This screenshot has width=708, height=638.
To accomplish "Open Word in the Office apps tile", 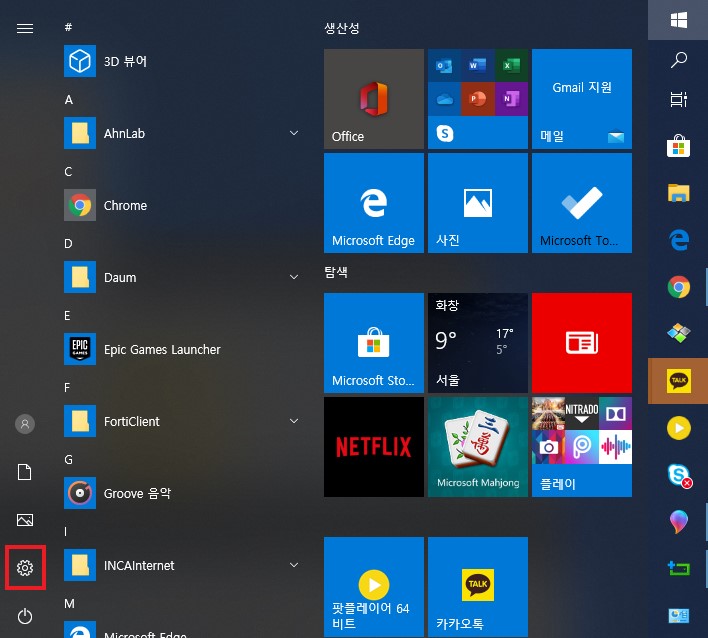I will [478, 66].
